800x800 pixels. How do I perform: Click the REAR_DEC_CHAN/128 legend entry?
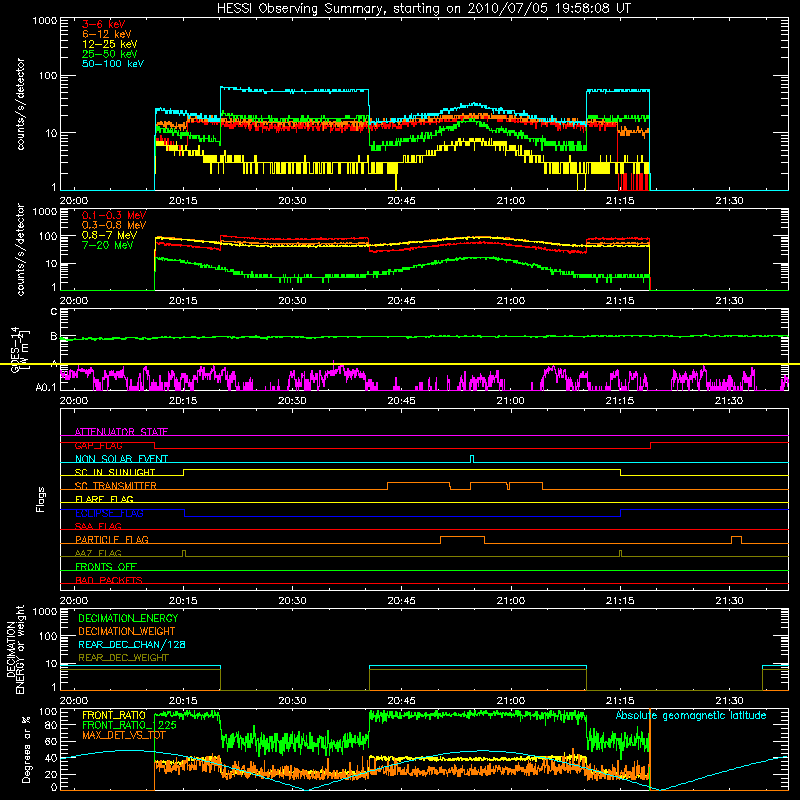coord(132,644)
